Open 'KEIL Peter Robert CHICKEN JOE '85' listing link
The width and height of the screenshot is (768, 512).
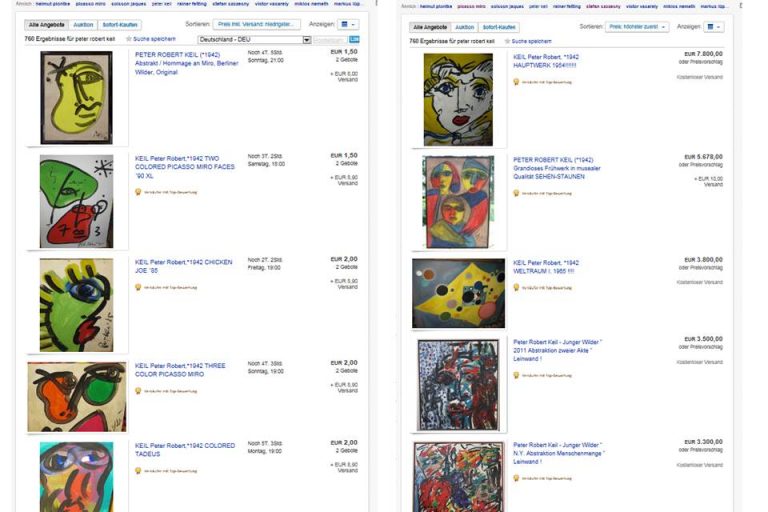(x=183, y=266)
